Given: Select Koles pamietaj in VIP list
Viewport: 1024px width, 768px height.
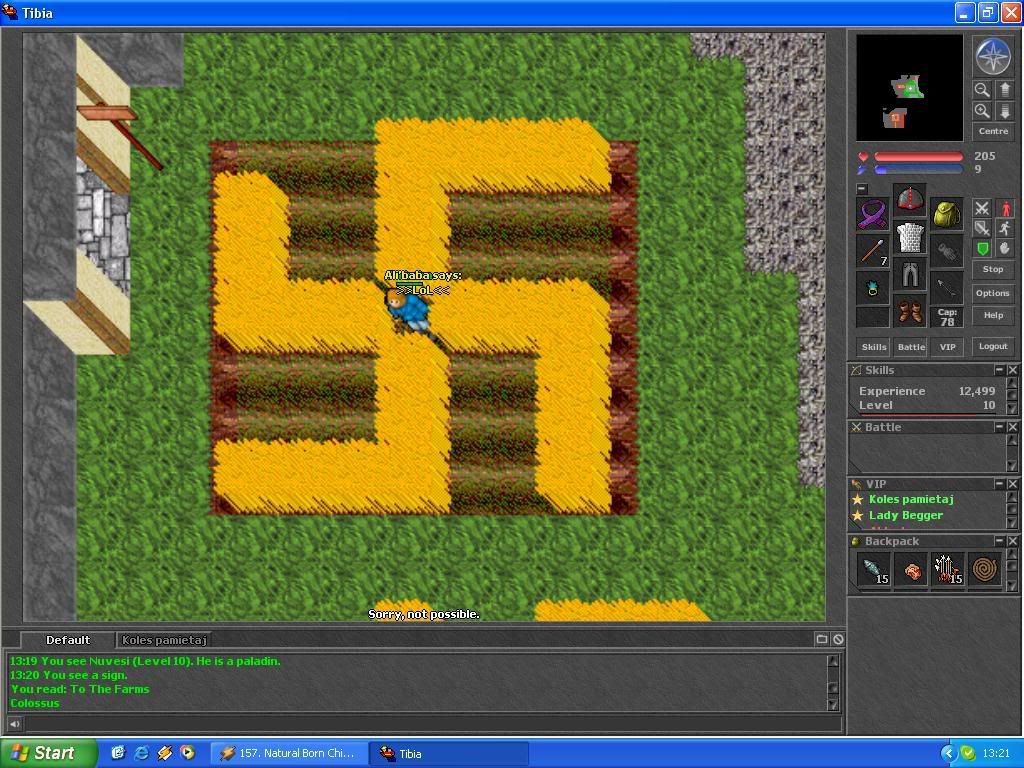Looking at the screenshot, I should pyautogui.click(x=910, y=499).
